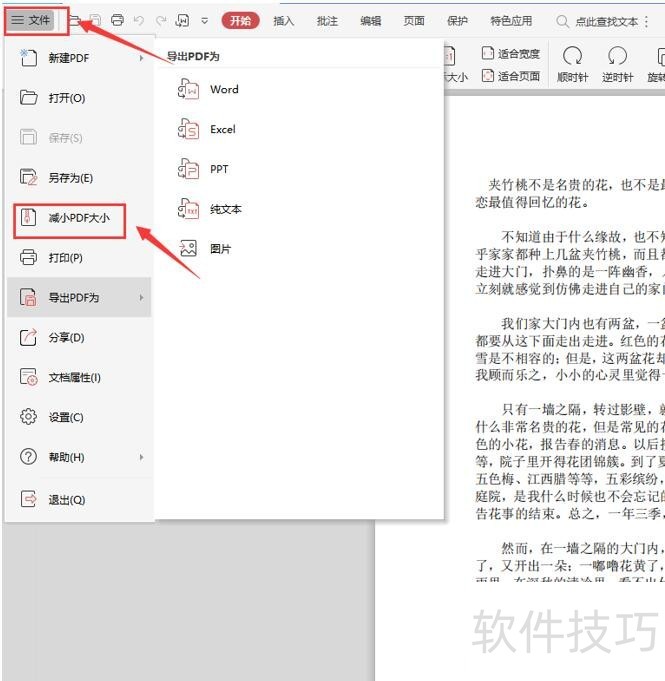Open 设置(C) menu entry

(x=79, y=417)
